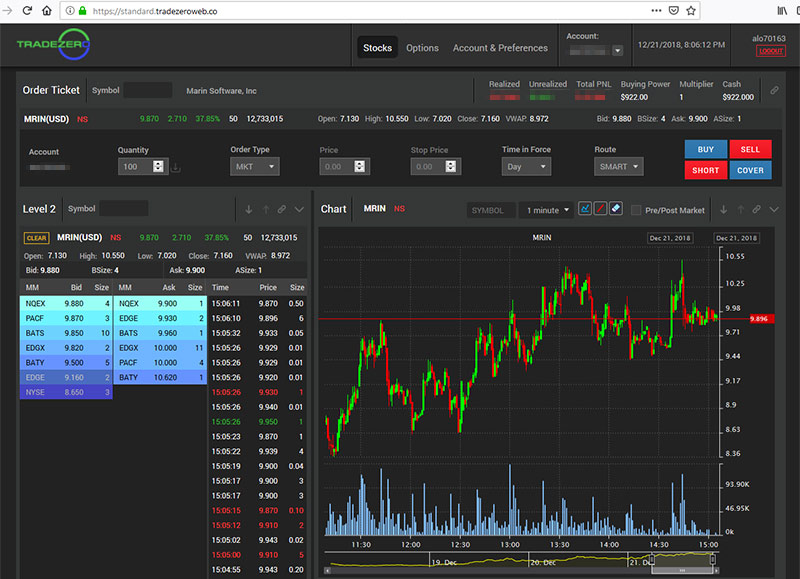Click the red SELL button
The image size is (800, 579).
tap(751, 149)
